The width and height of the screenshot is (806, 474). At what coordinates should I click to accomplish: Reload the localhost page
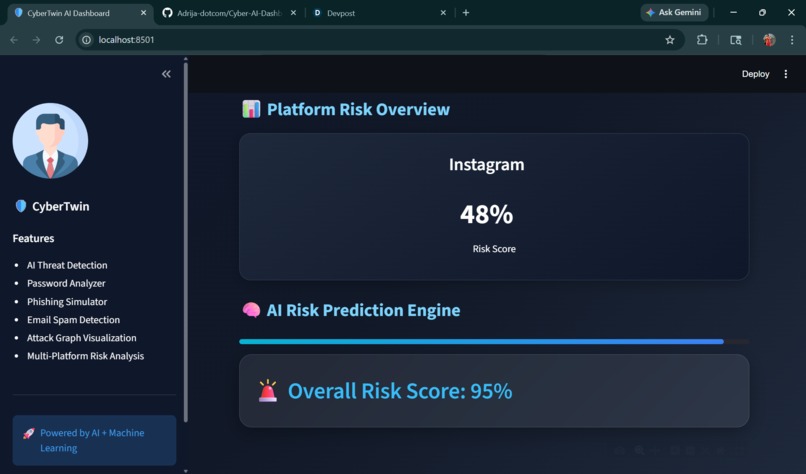[x=59, y=40]
